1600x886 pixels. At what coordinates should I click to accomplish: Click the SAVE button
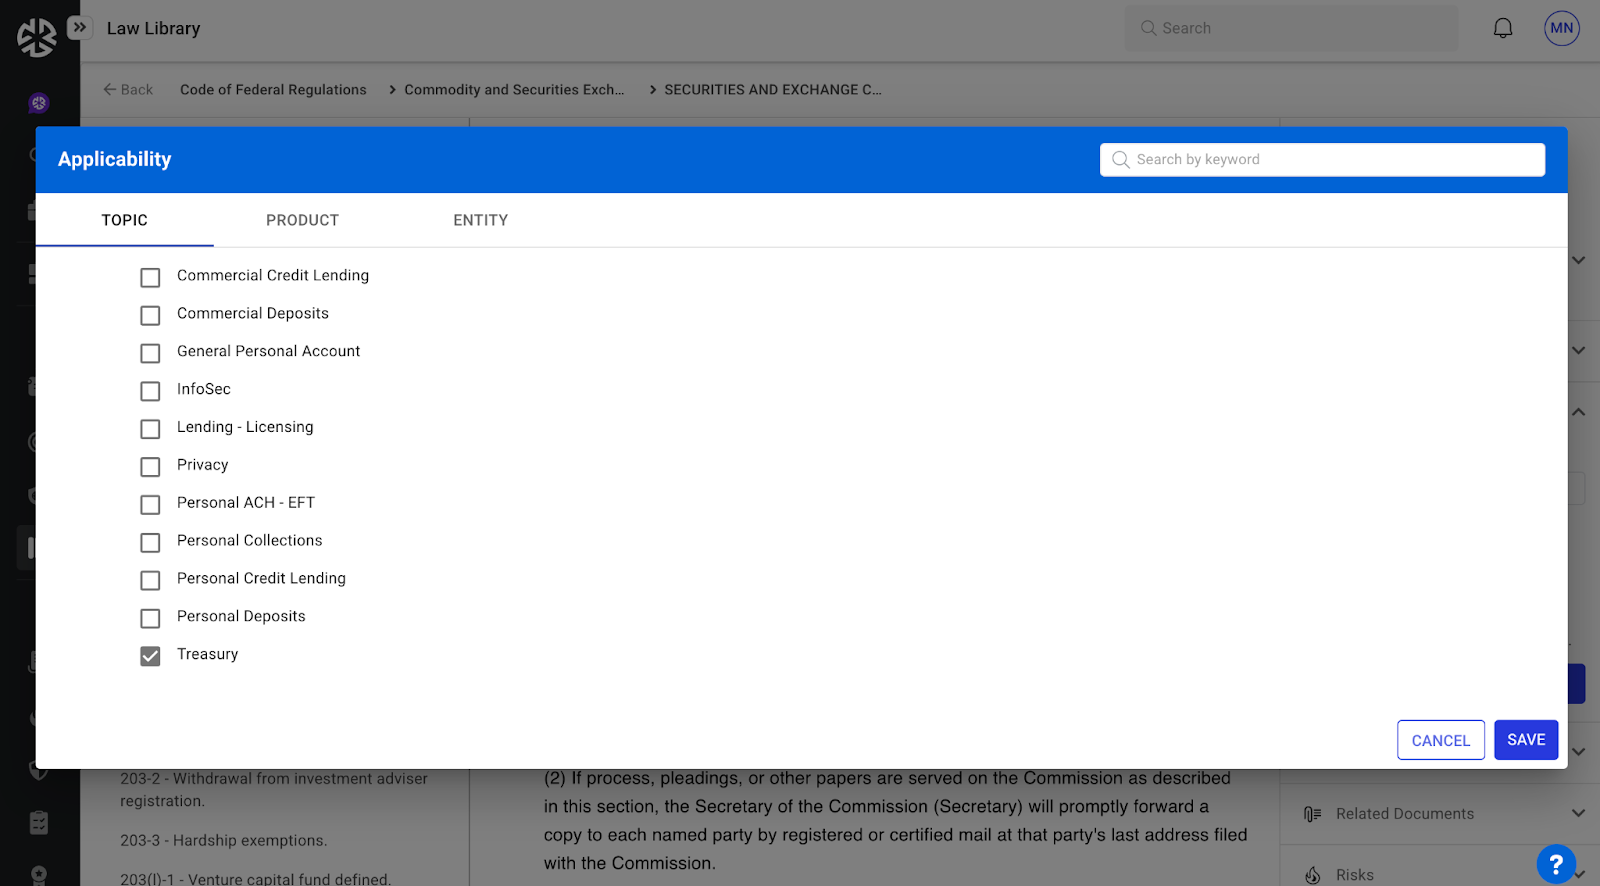[1525, 740]
